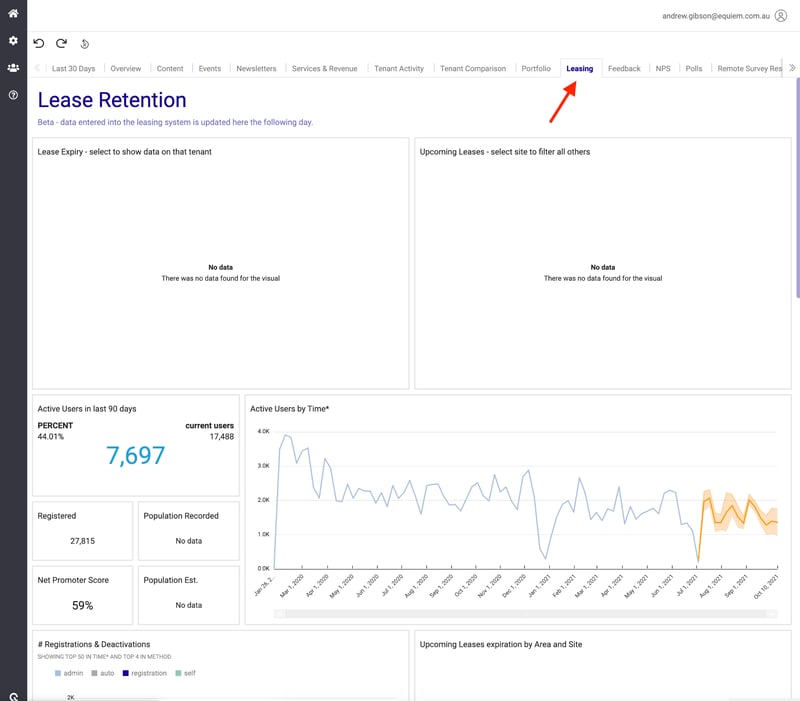The height and width of the screenshot is (701, 800).
Task: Open the Home icon in sidebar
Action: [x=13, y=13]
